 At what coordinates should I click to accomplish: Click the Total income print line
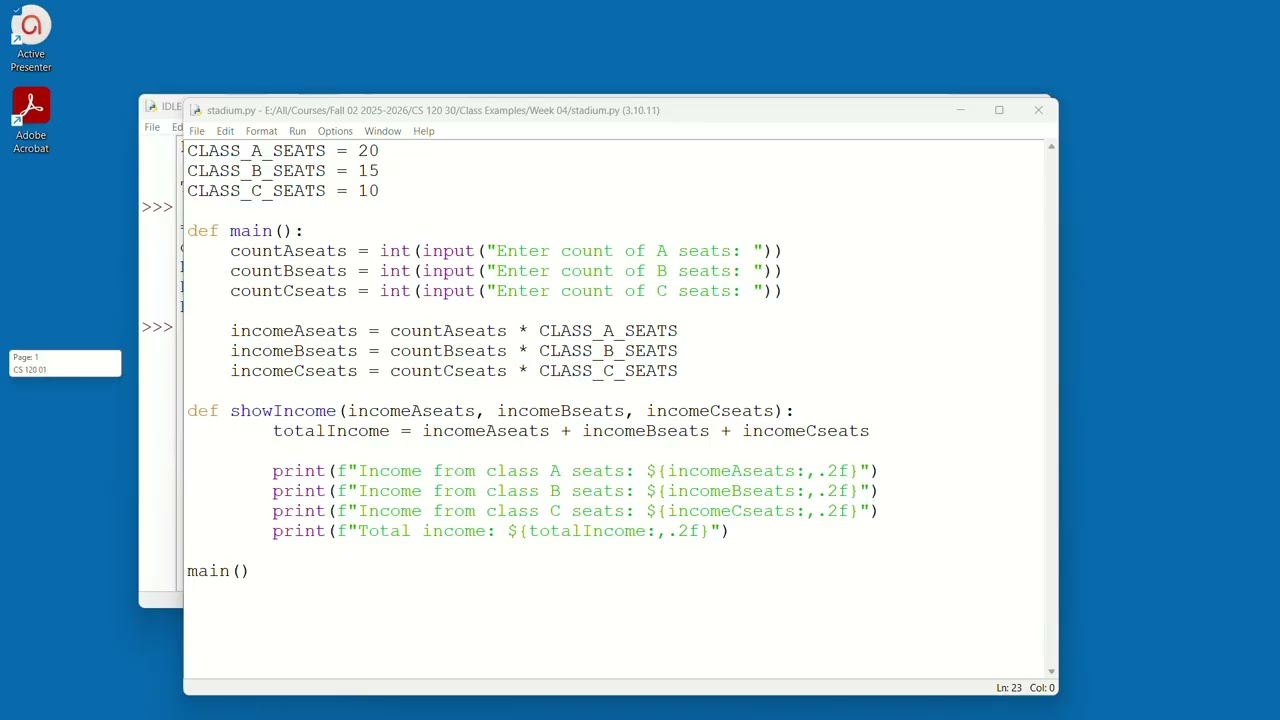[500, 531]
